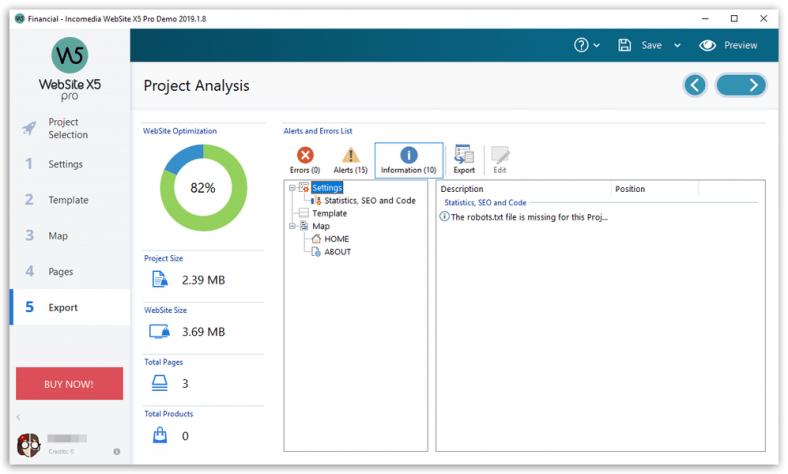Go to step 2 Template

pos(68,200)
